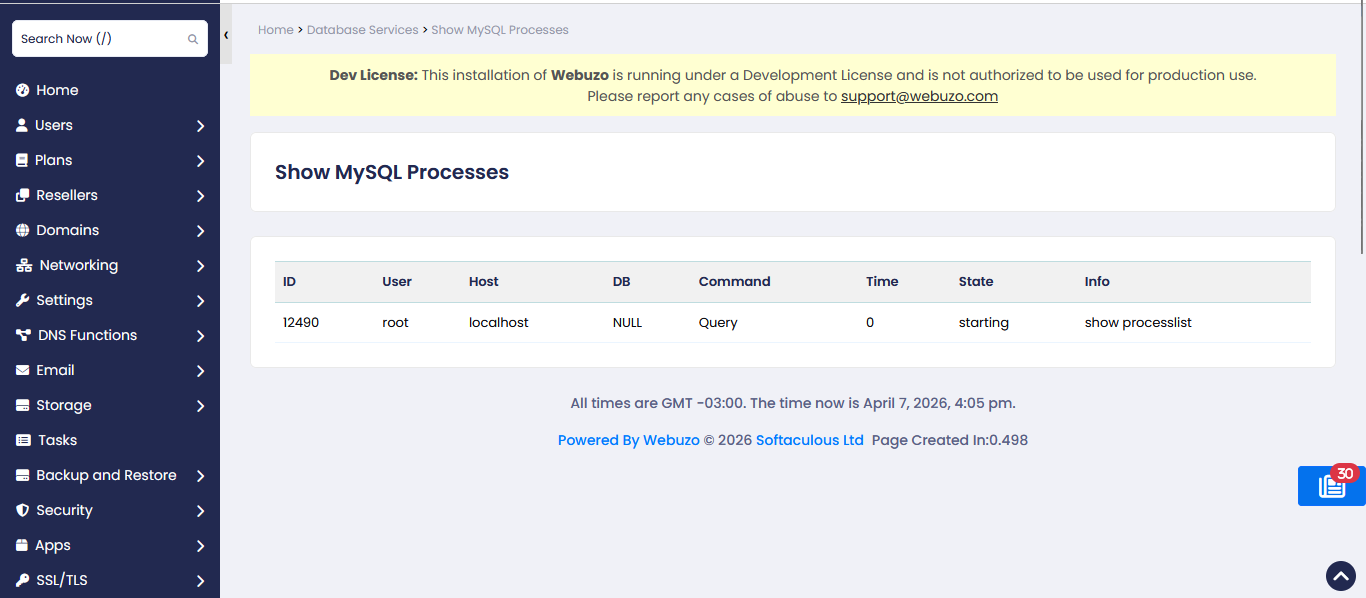Screen dimensions: 1366x598
Task: Expand the Domains submenu arrow
Action: tap(200, 231)
